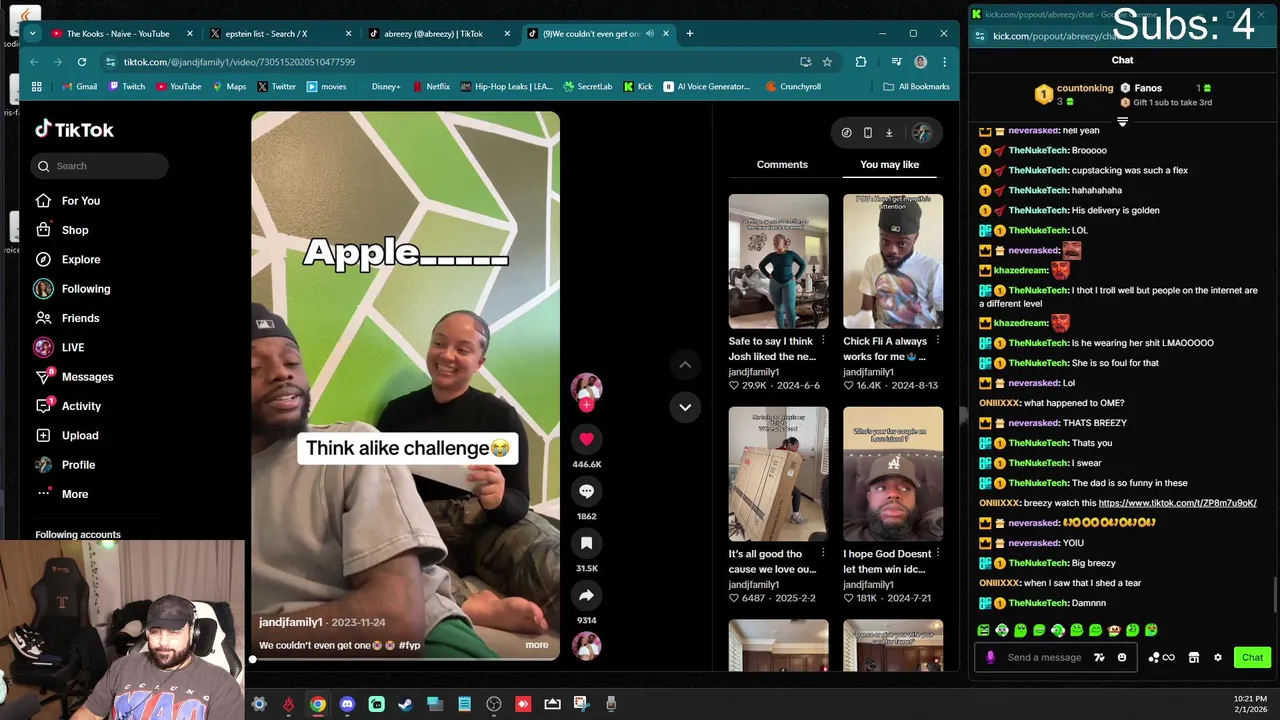Open Steam from the taskbar

(x=405, y=704)
